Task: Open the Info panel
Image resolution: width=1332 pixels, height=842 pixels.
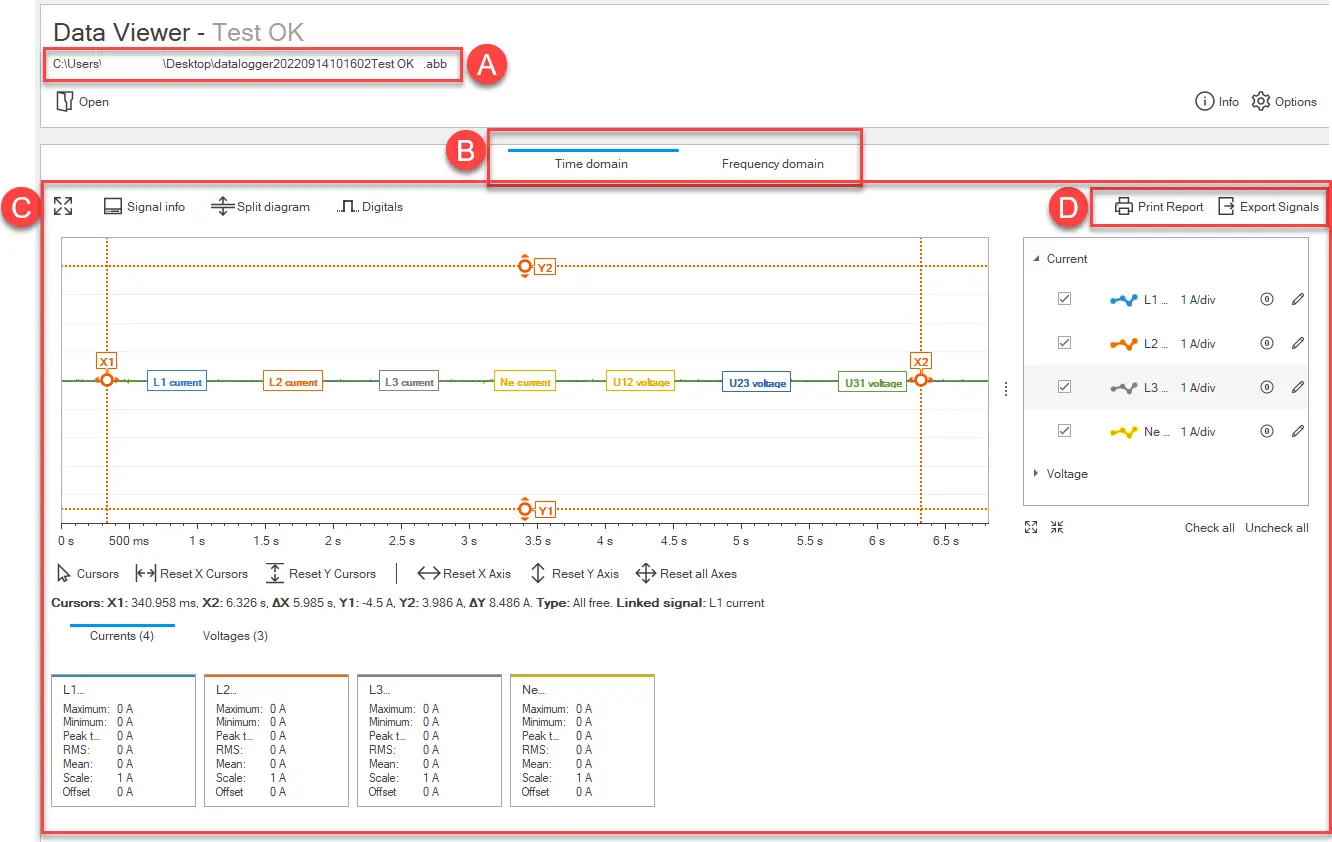Action: (1205, 102)
